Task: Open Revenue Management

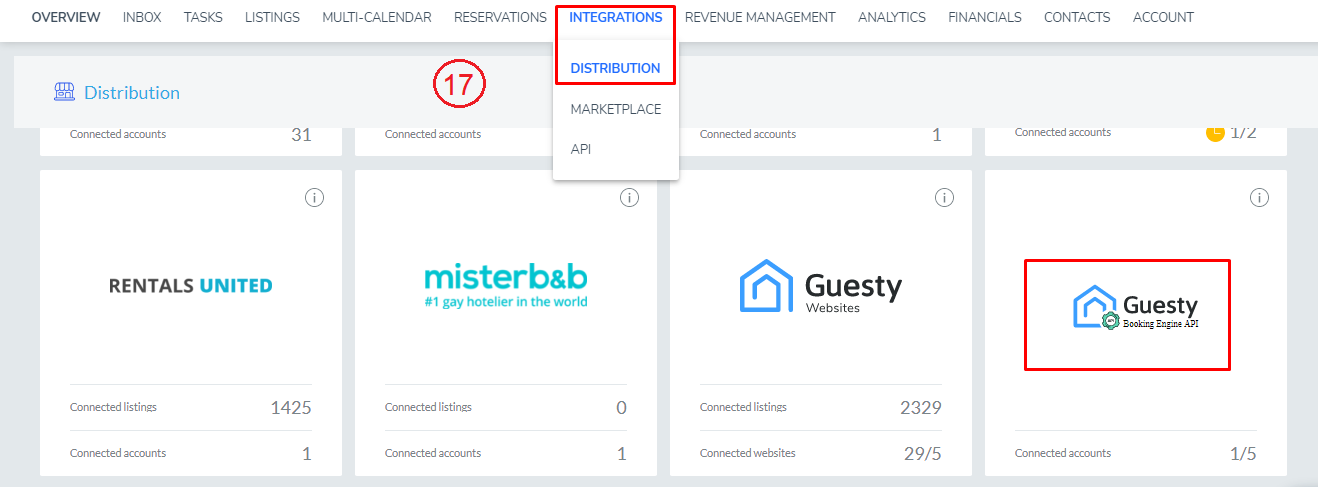Action: click(x=760, y=17)
